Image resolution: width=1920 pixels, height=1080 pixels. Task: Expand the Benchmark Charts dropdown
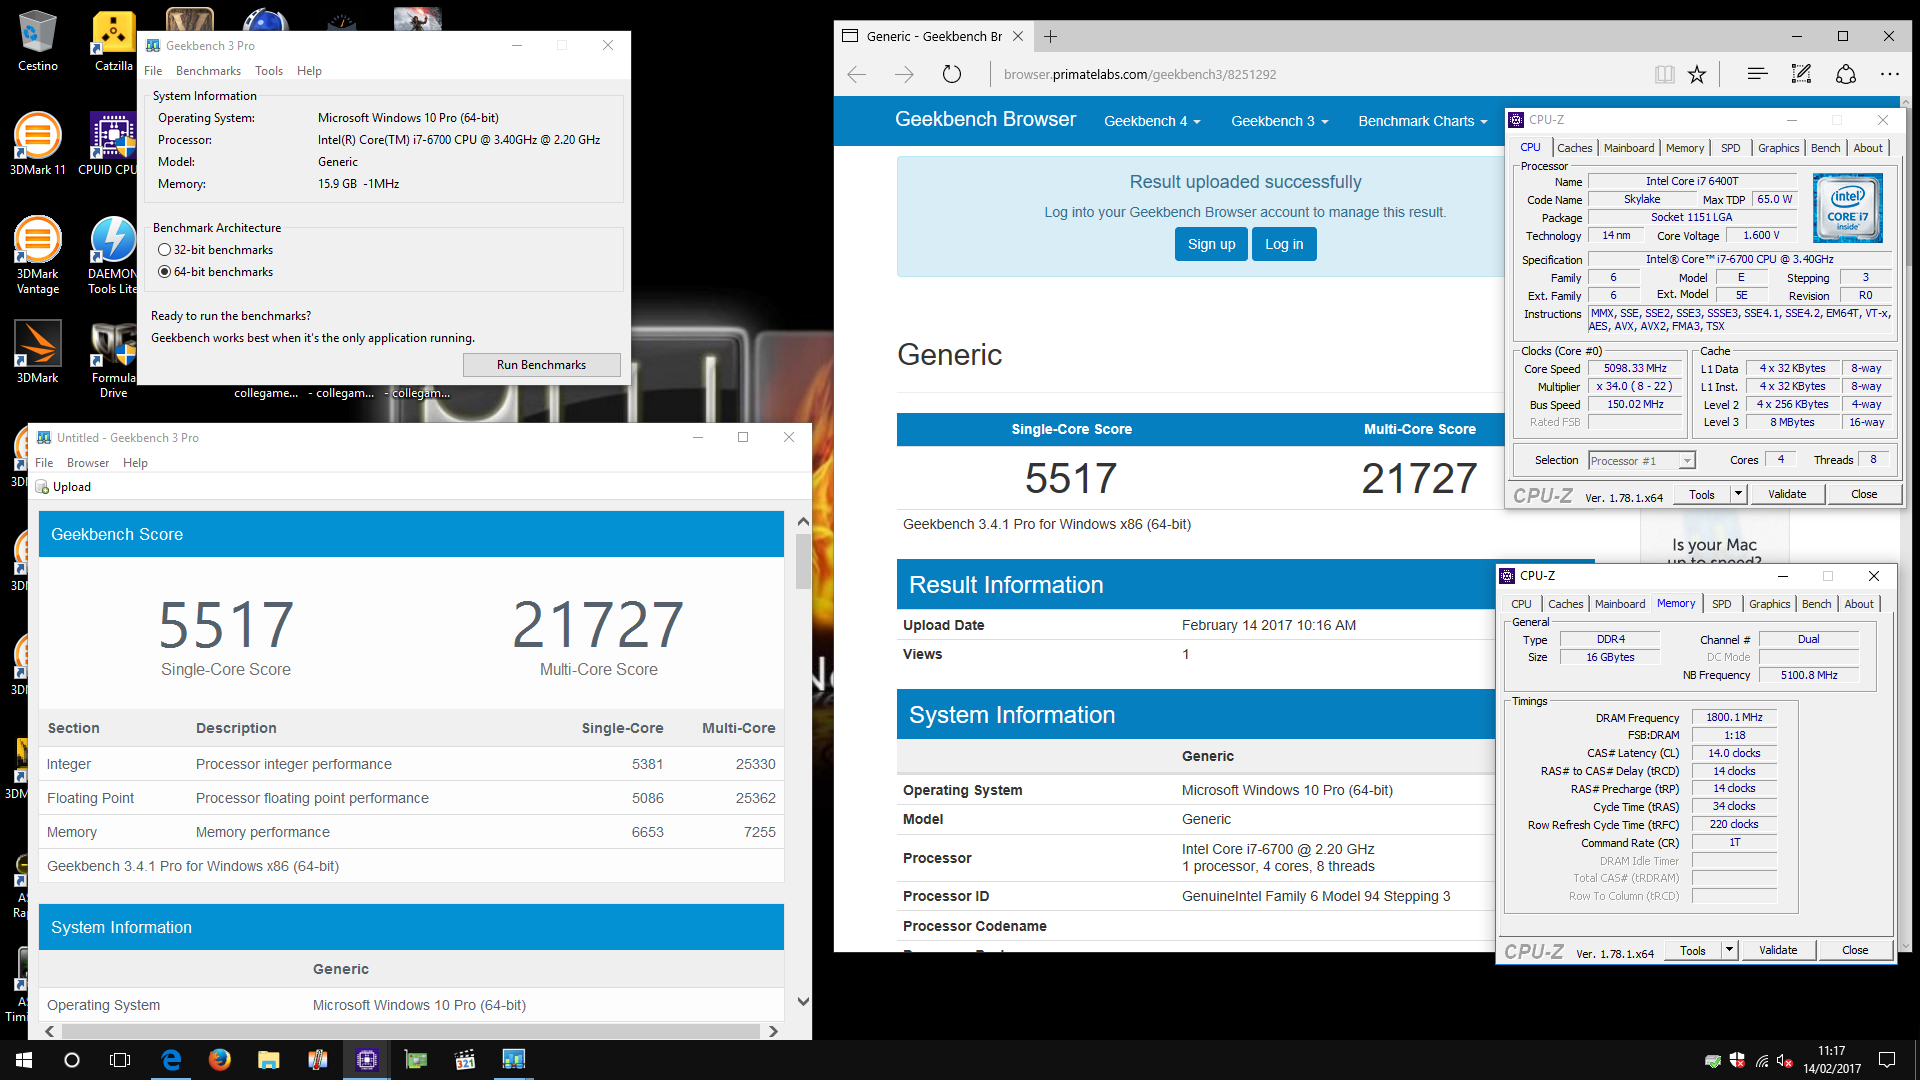pos(1422,121)
